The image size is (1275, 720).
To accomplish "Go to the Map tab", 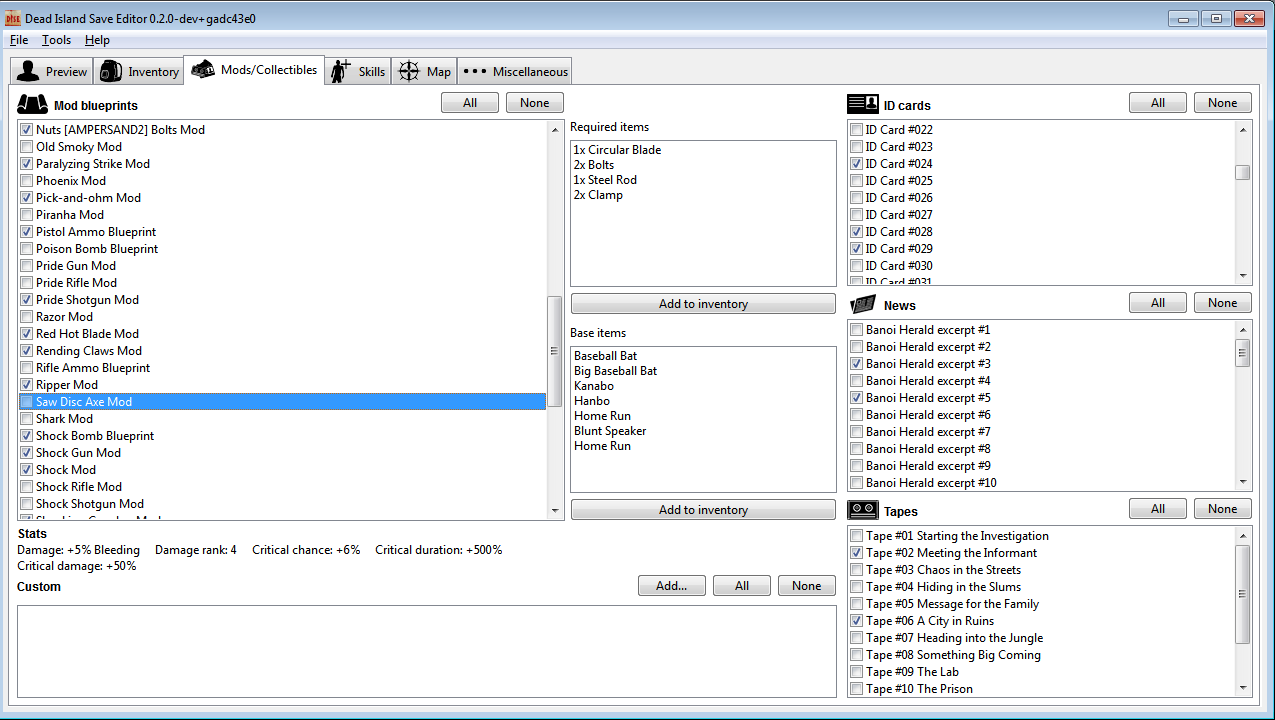I will [x=425, y=71].
